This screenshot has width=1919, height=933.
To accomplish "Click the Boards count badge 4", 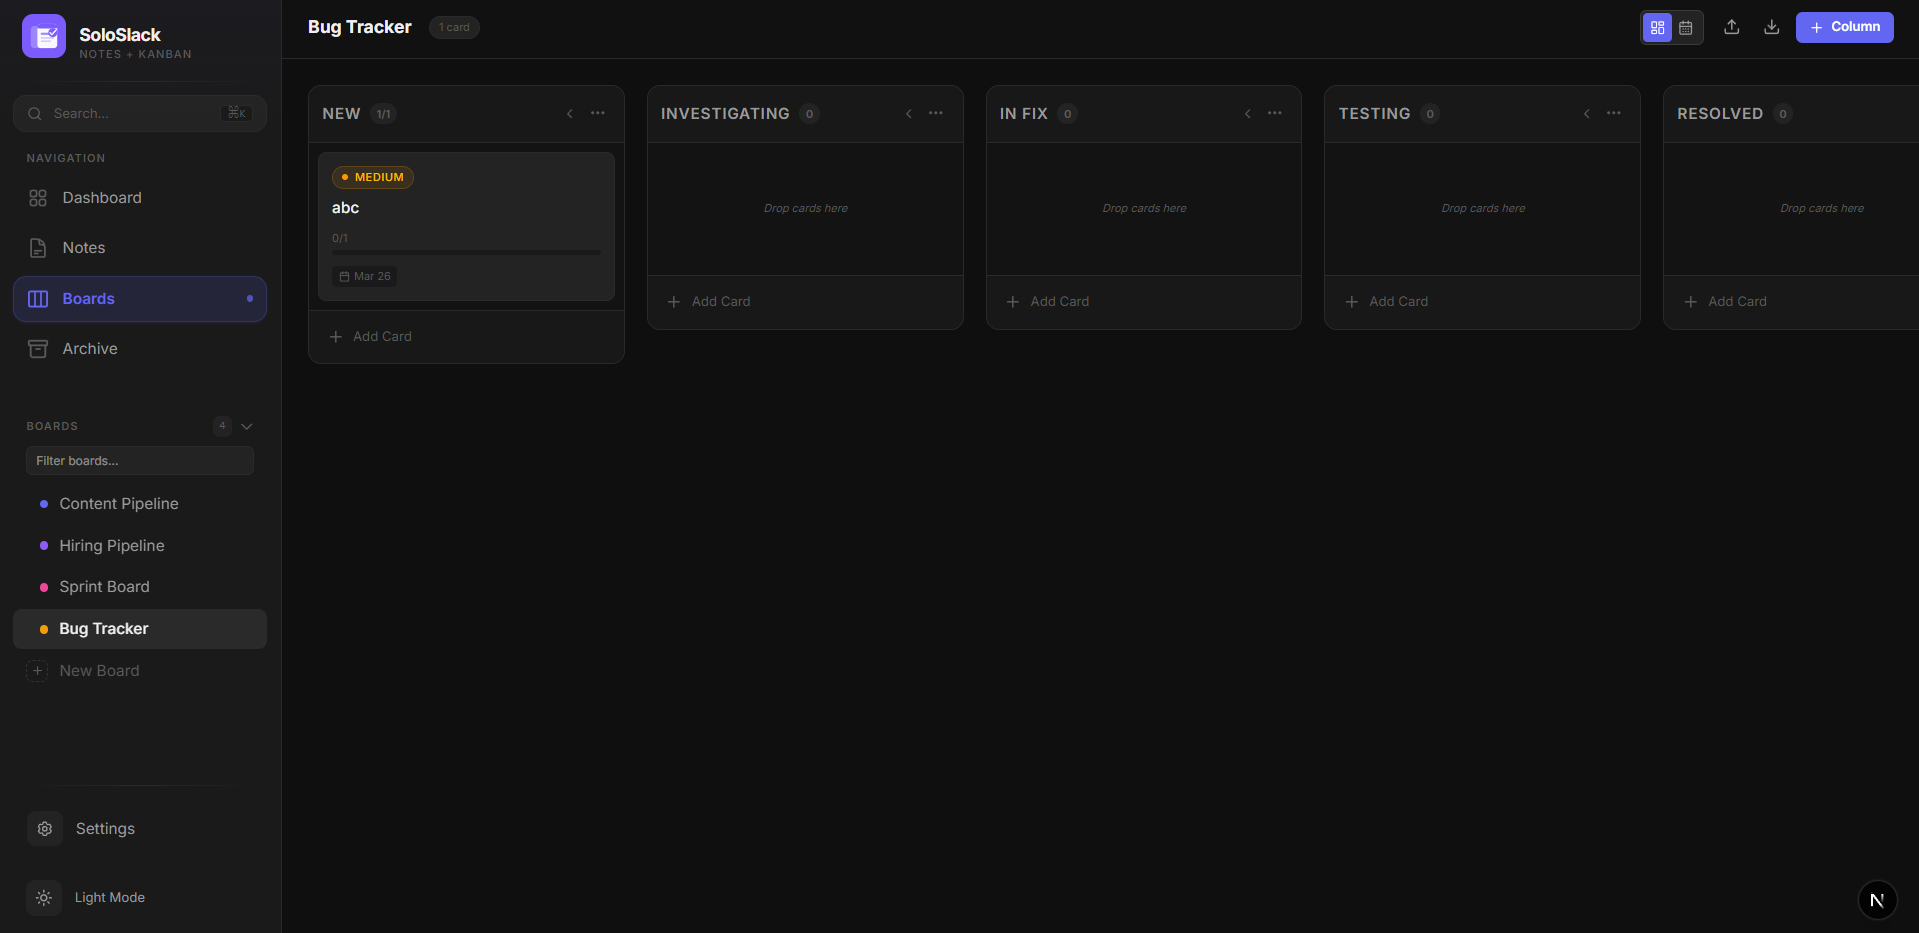I will tap(222, 426).
